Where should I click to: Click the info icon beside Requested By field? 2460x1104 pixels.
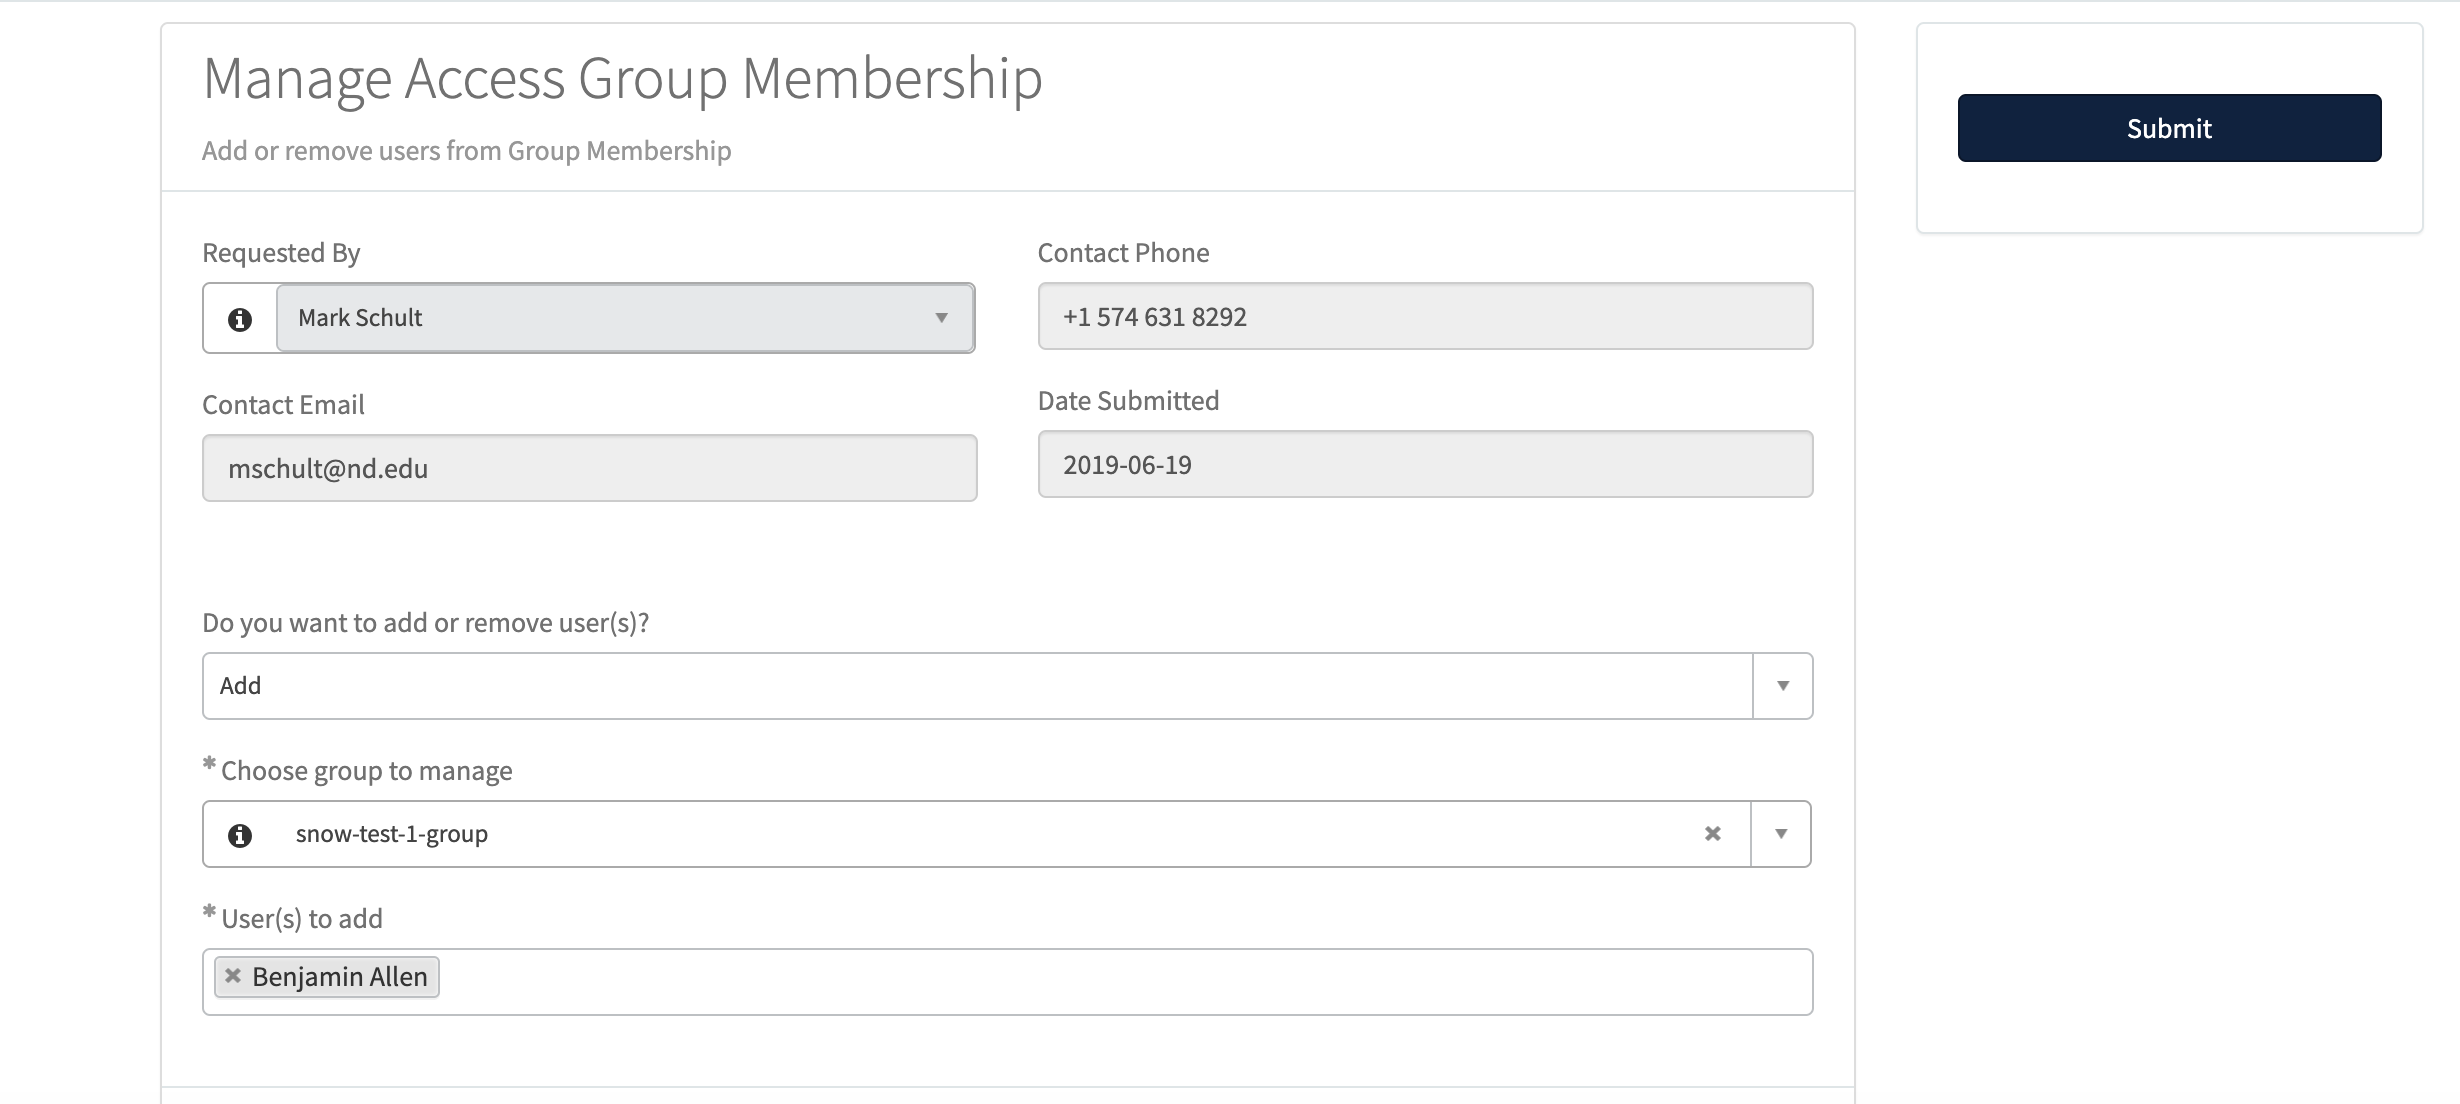tap(239, 317)
